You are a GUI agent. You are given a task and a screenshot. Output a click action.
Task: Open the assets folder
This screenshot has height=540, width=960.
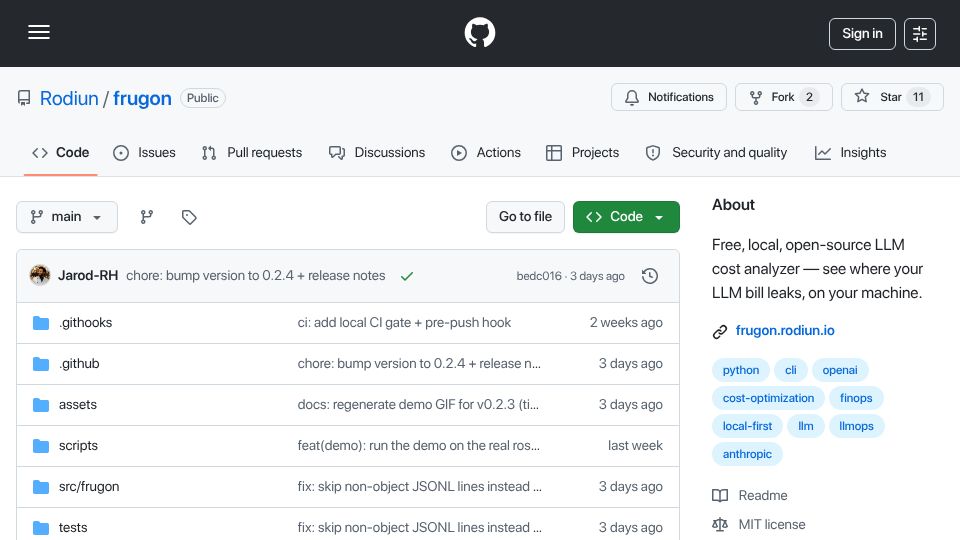point(78,405)
